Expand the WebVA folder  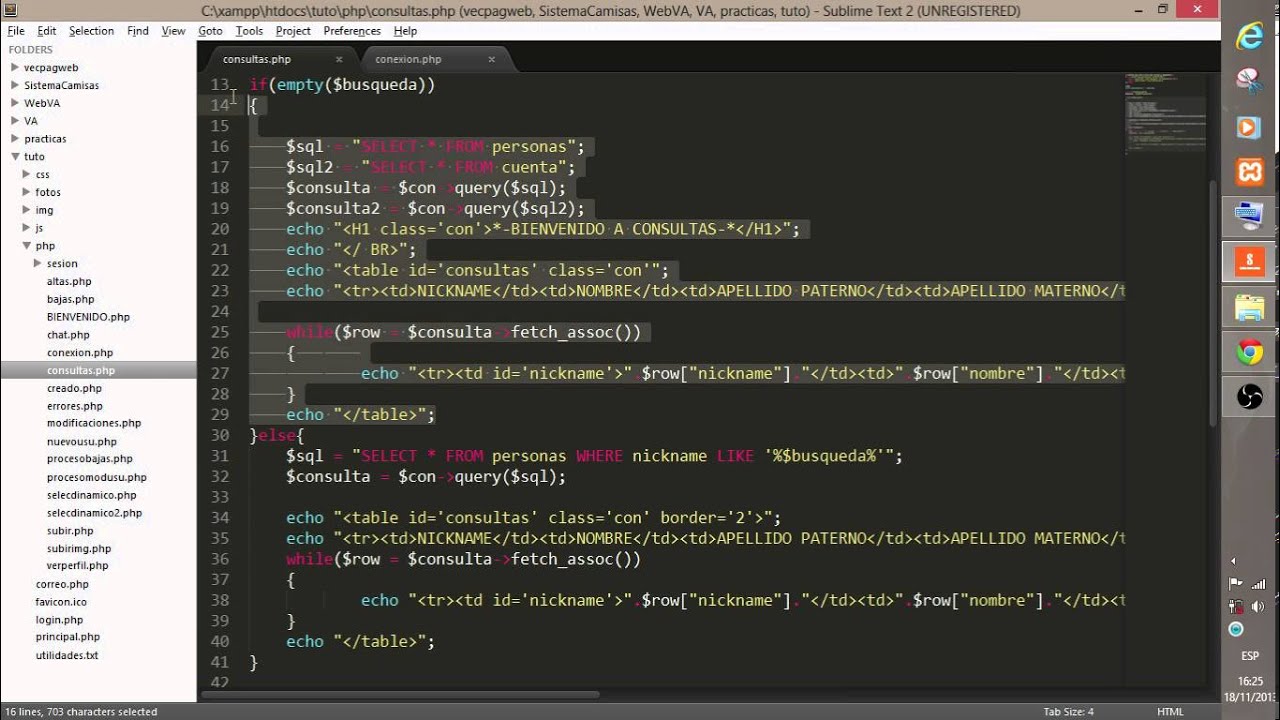coord(15,103)
